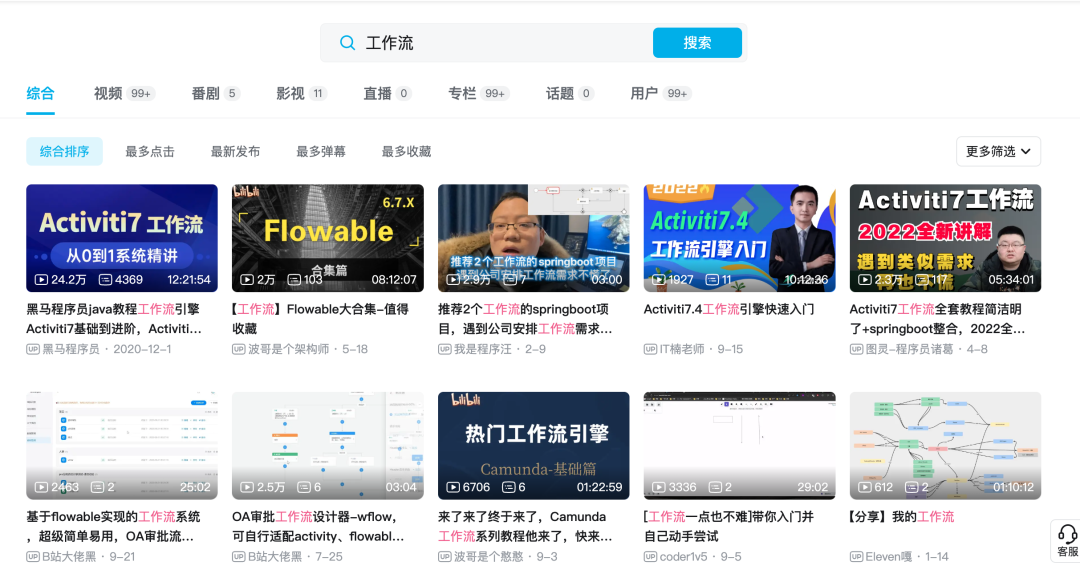This screenshot has width=1080, height=570.
Task: Click the play-count icon showing 1927
Action: pos(658,279)
